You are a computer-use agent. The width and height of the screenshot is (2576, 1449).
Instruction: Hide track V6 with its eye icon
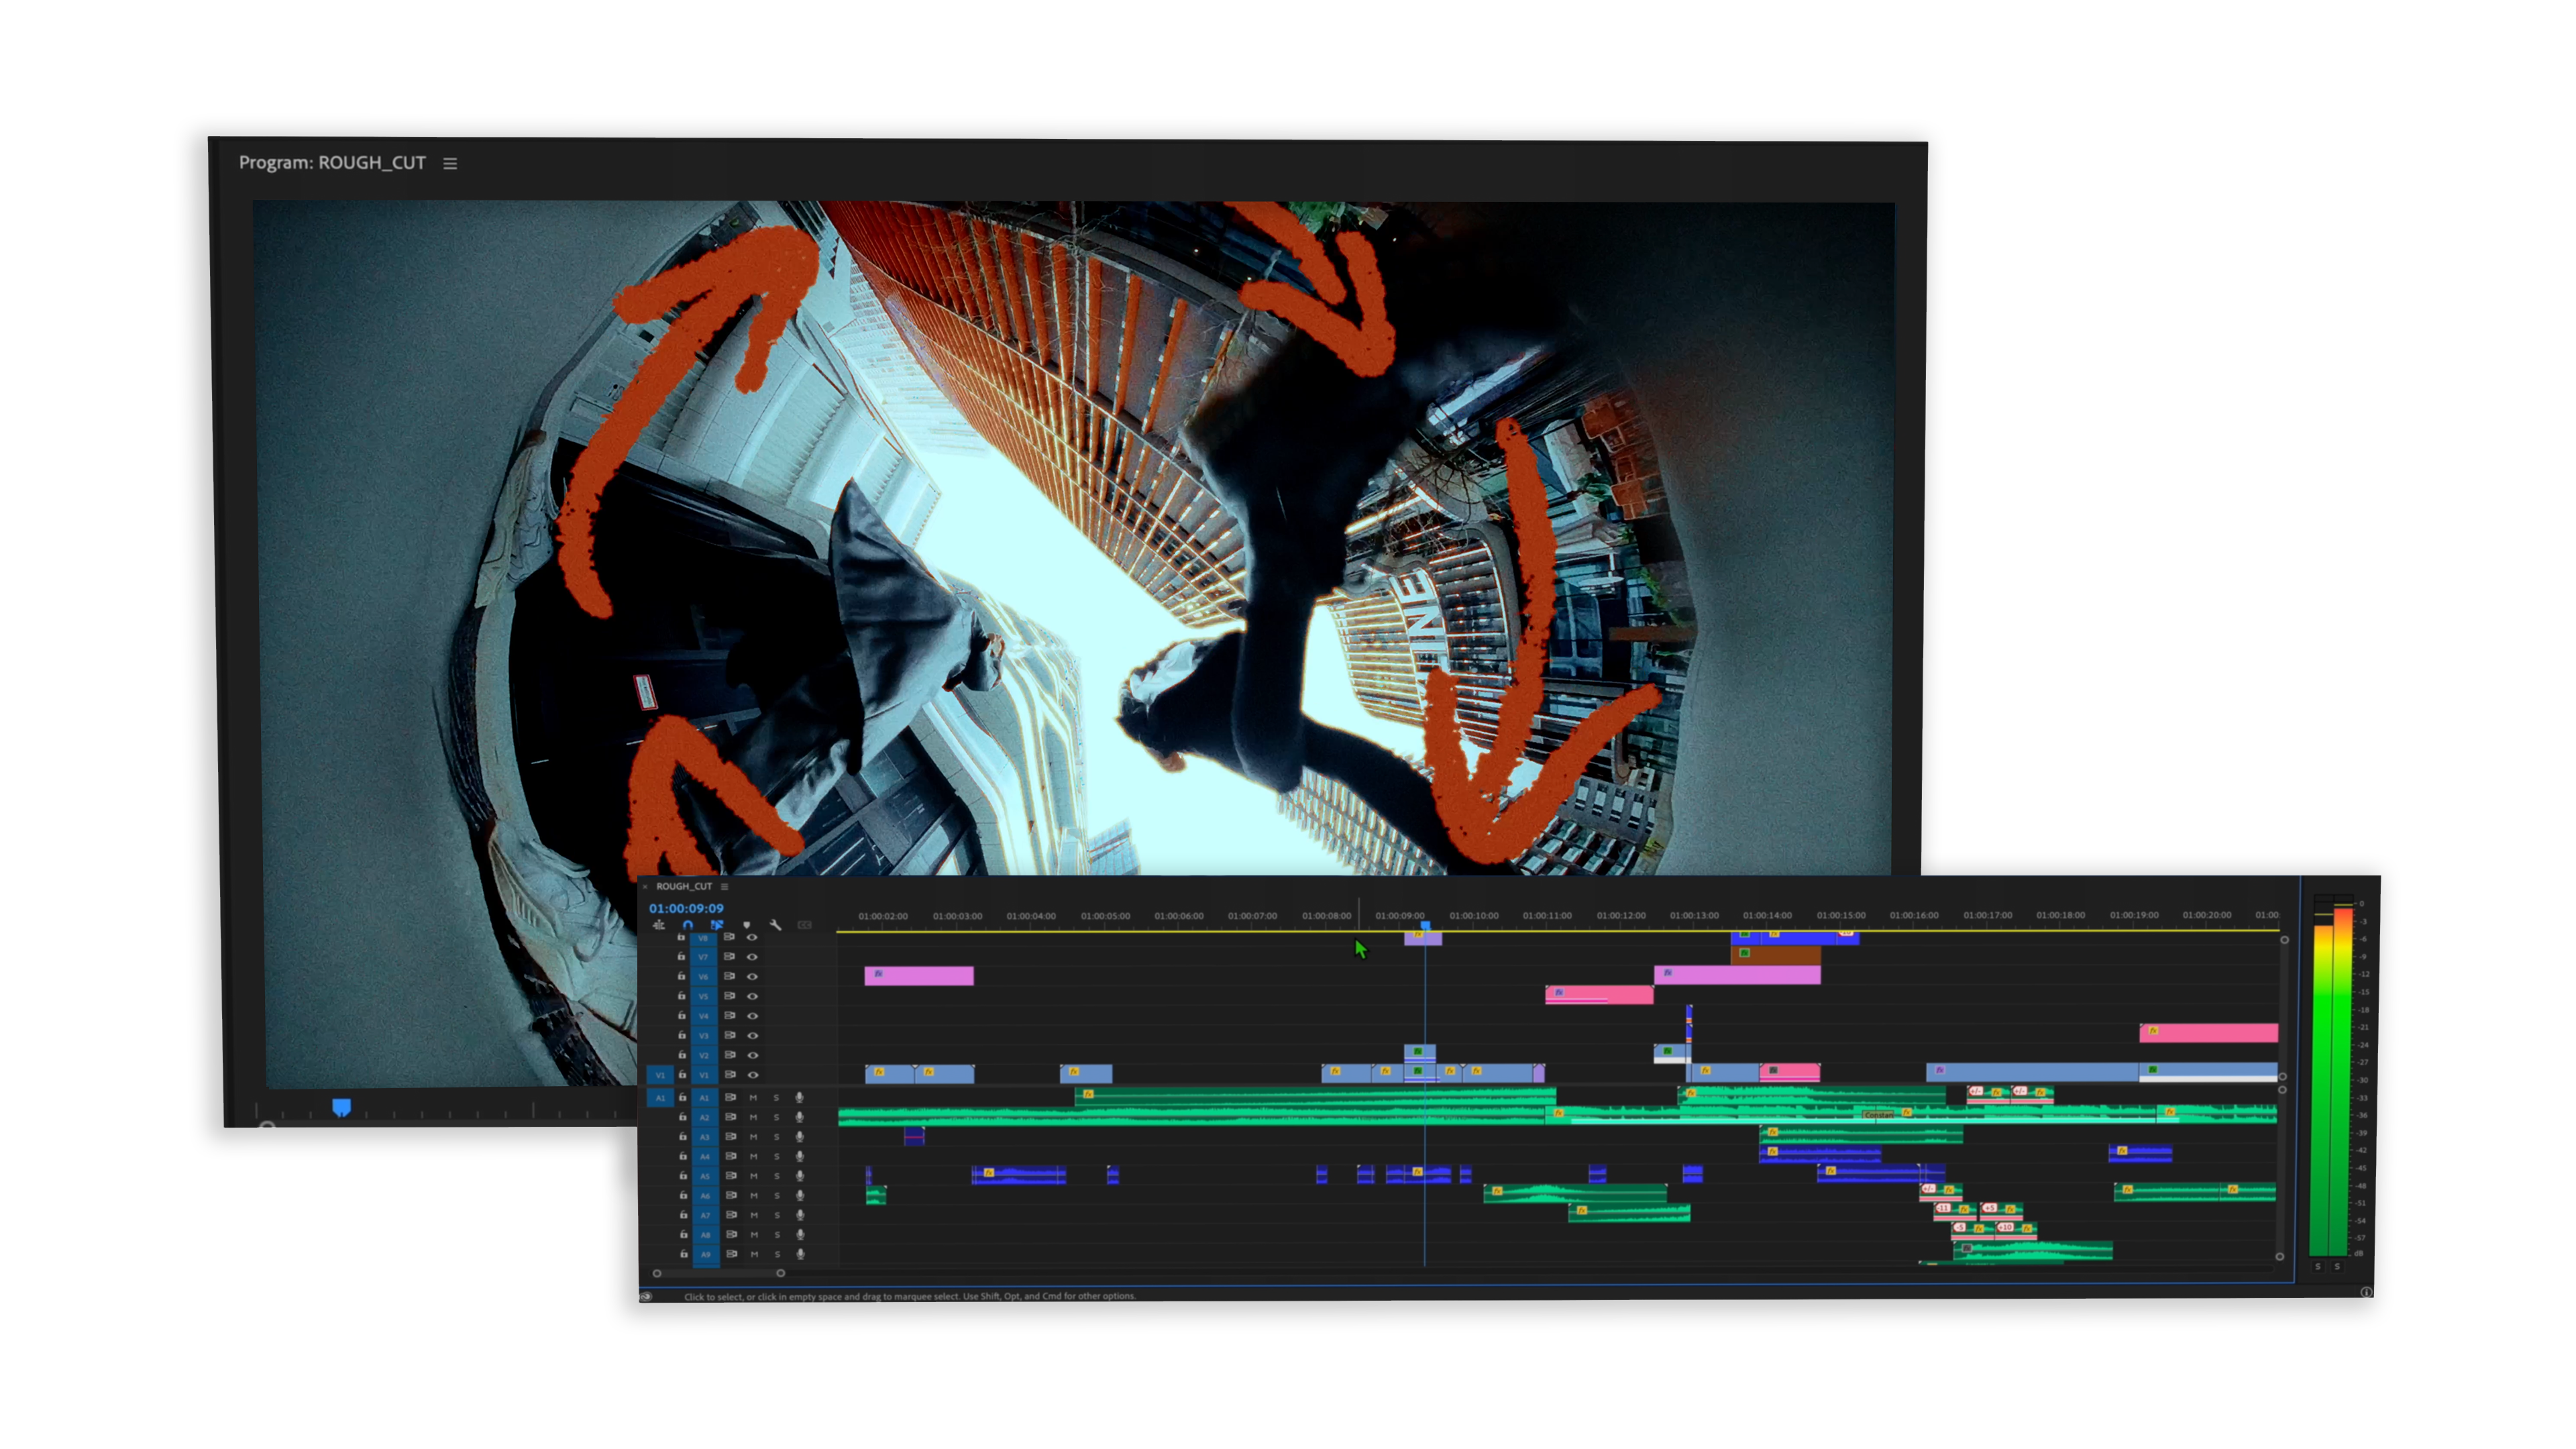coord(752,976)
